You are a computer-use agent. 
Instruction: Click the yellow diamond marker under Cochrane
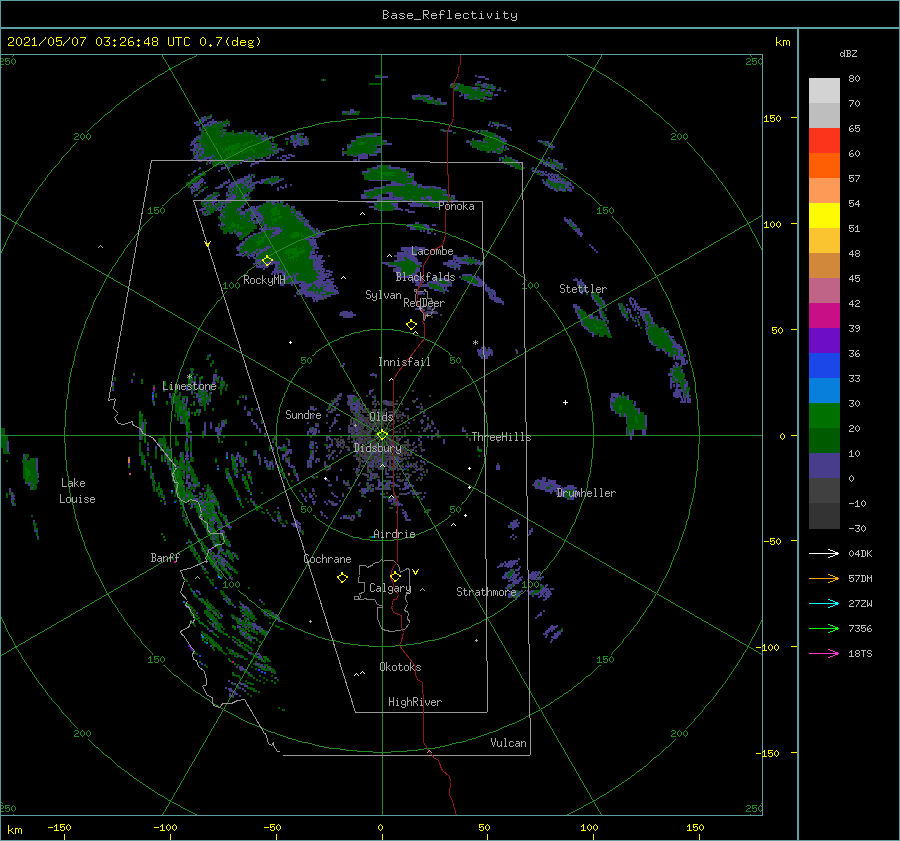(x=342, y=578)
